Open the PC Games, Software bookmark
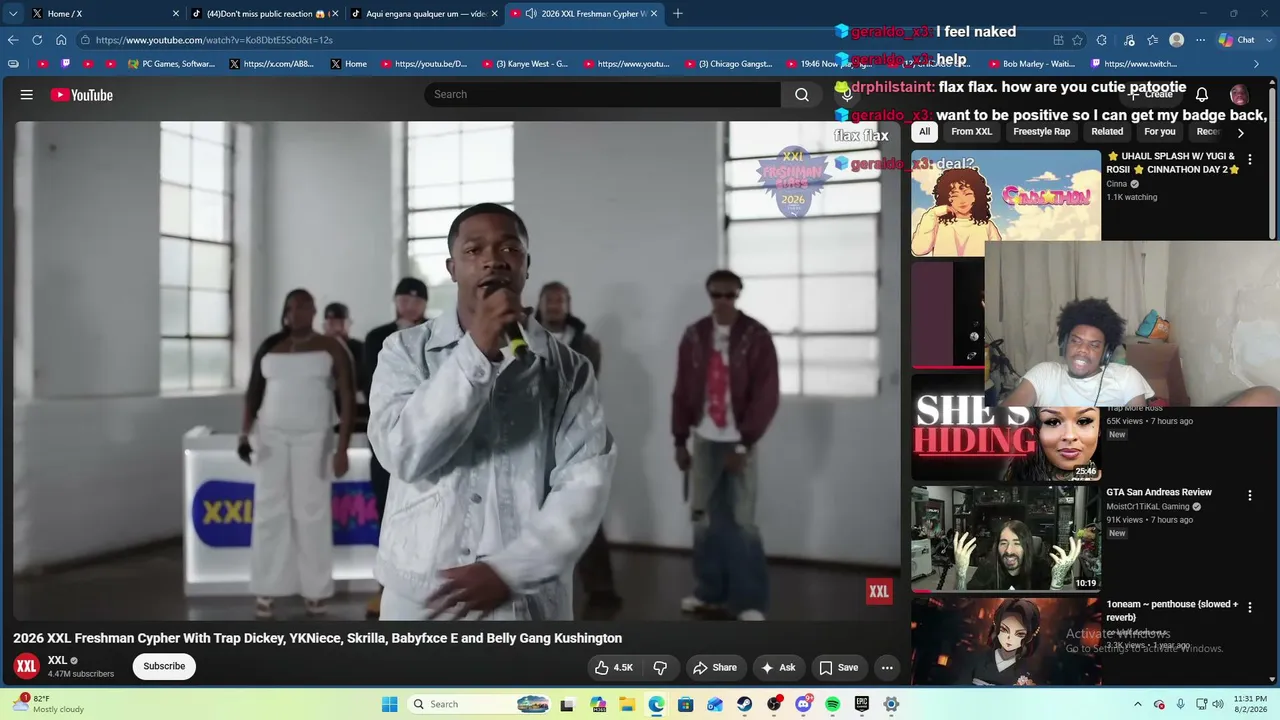The image size is (1280, 720). [171, 64]
